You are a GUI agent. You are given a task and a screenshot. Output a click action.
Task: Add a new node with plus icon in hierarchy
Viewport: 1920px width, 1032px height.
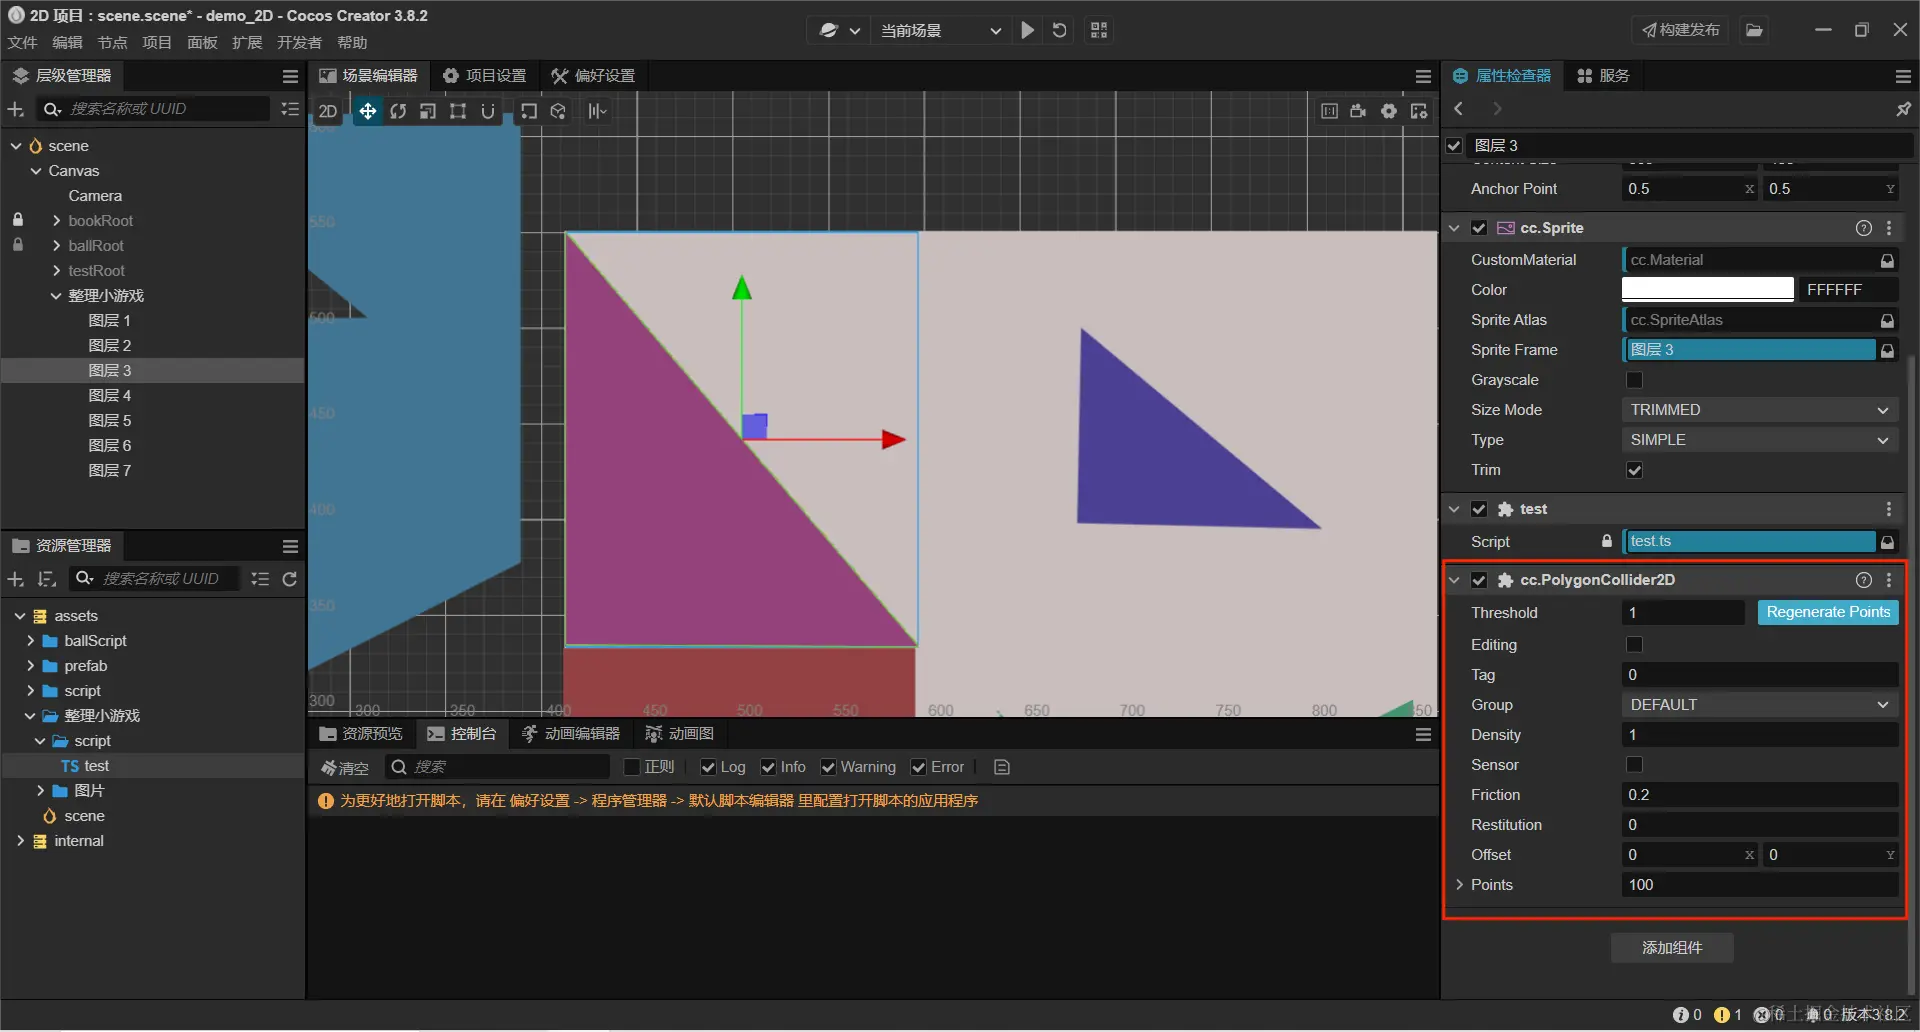[x=16, y=109]
